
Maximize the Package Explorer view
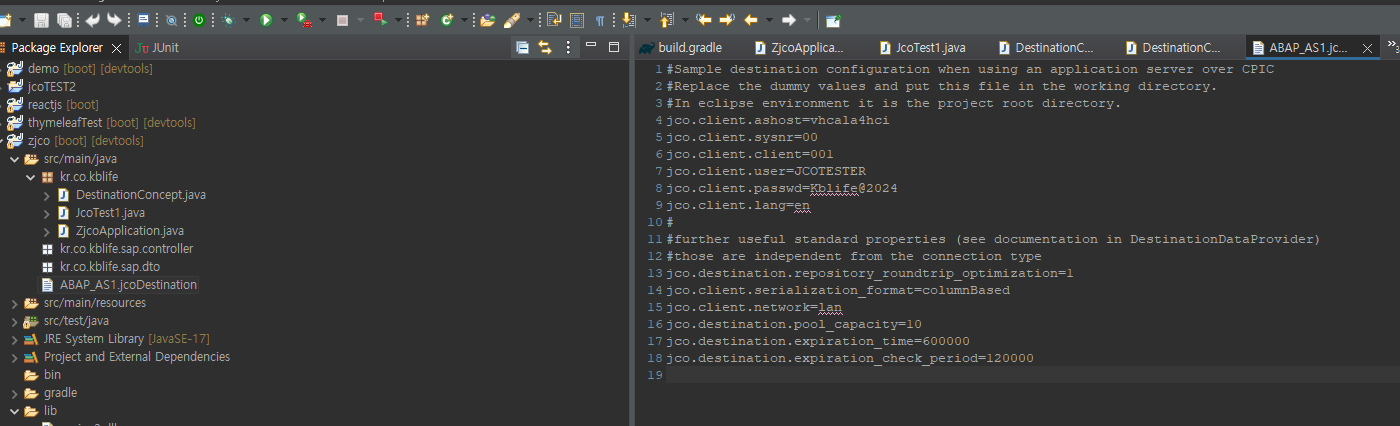click(615, 46)
